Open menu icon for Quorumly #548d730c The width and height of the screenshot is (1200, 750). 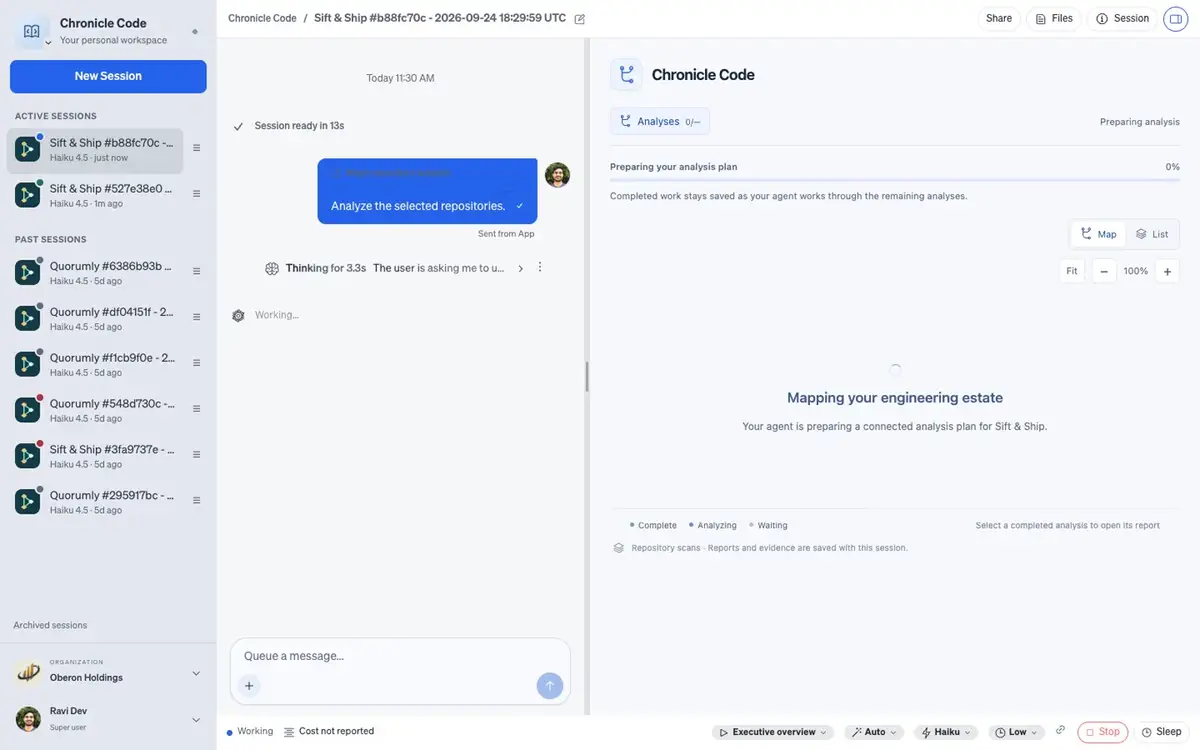click(197, 409)
